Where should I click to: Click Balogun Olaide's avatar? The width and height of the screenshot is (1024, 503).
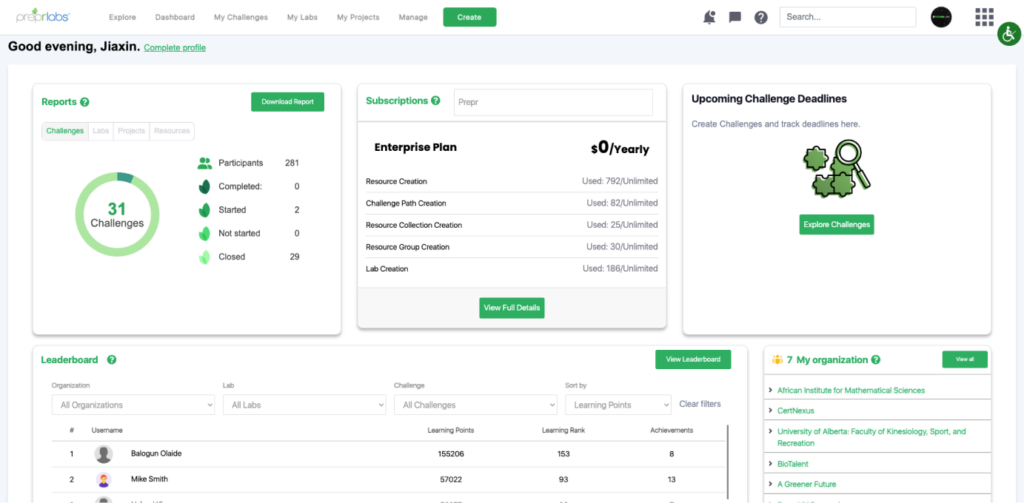pyautogui.click(x=103, y=454)
